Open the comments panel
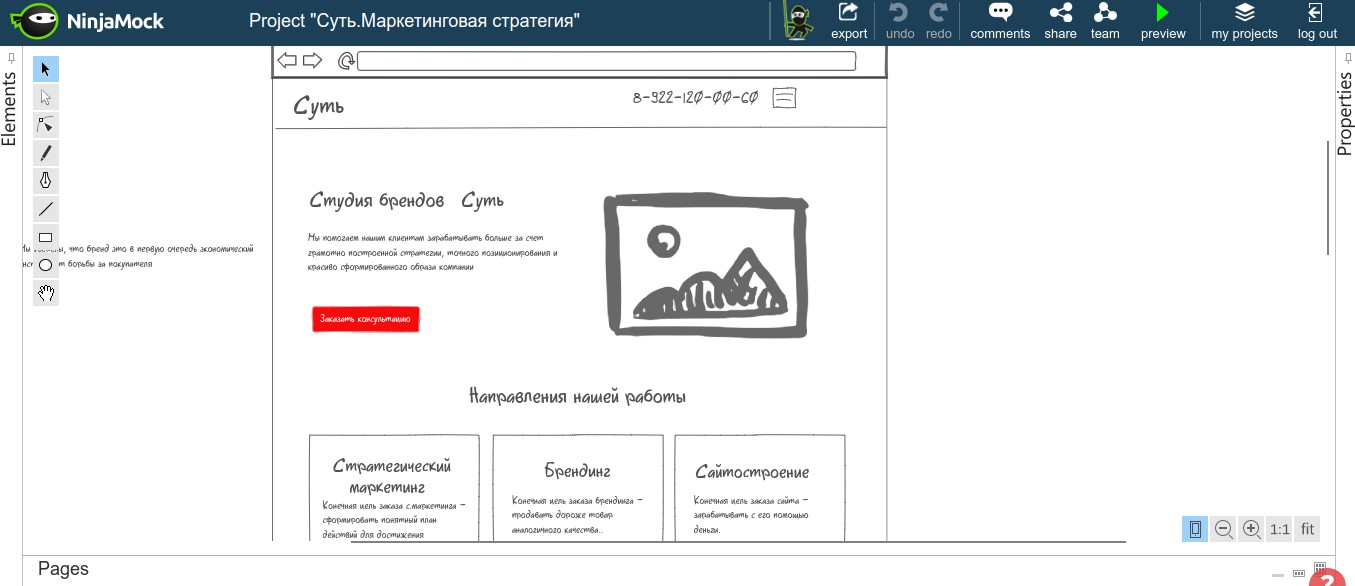1355x586 pixels. tap(1000, 21)
